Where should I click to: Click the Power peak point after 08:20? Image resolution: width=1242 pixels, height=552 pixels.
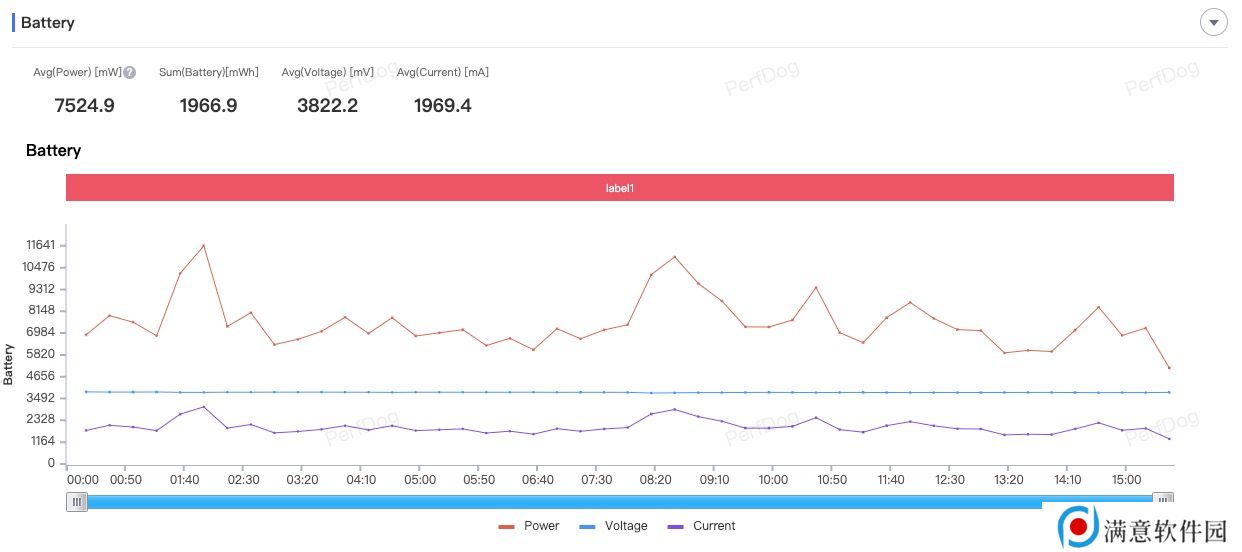pos(675,257)
